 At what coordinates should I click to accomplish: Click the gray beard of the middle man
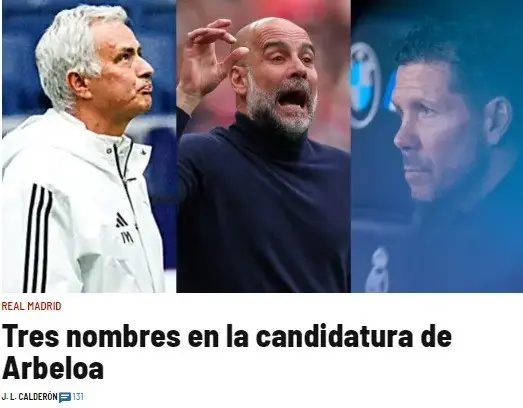point(280,105)
